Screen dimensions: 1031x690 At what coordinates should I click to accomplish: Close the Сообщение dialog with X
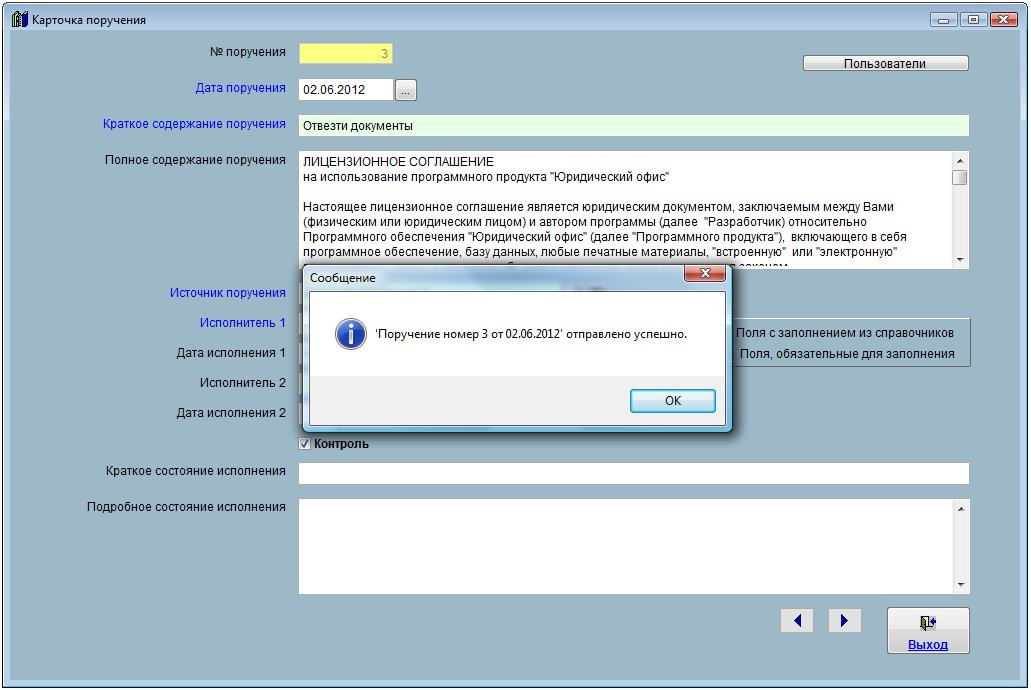tap(705, 273)
